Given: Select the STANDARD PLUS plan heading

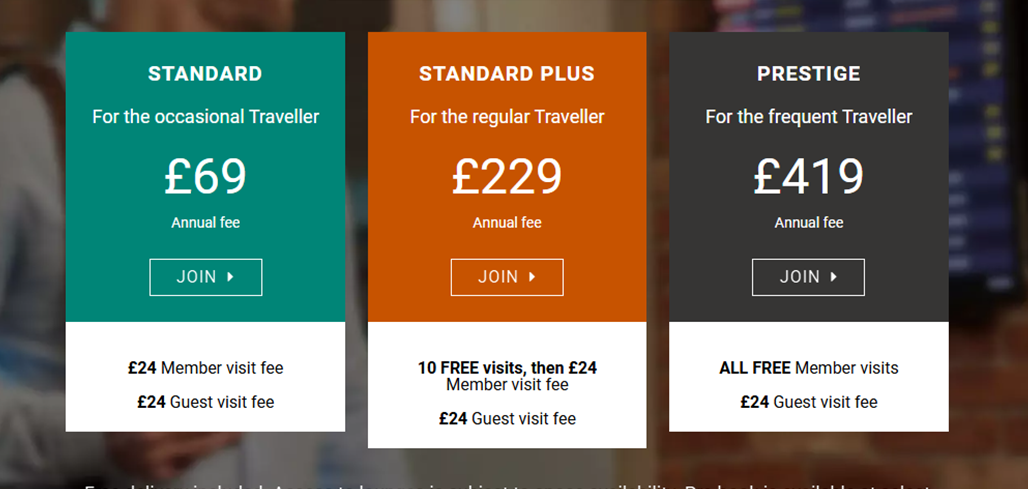Looking at the screenshot, I should 507,73.
